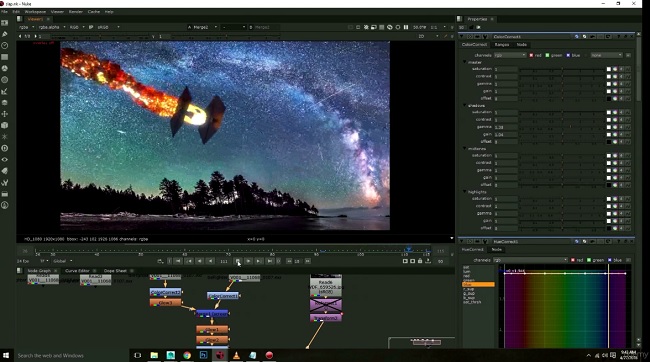Viewport: 650px width, 362px height.
Task: Pause the viewer using the pause icon
Action: tap(406, 27)
